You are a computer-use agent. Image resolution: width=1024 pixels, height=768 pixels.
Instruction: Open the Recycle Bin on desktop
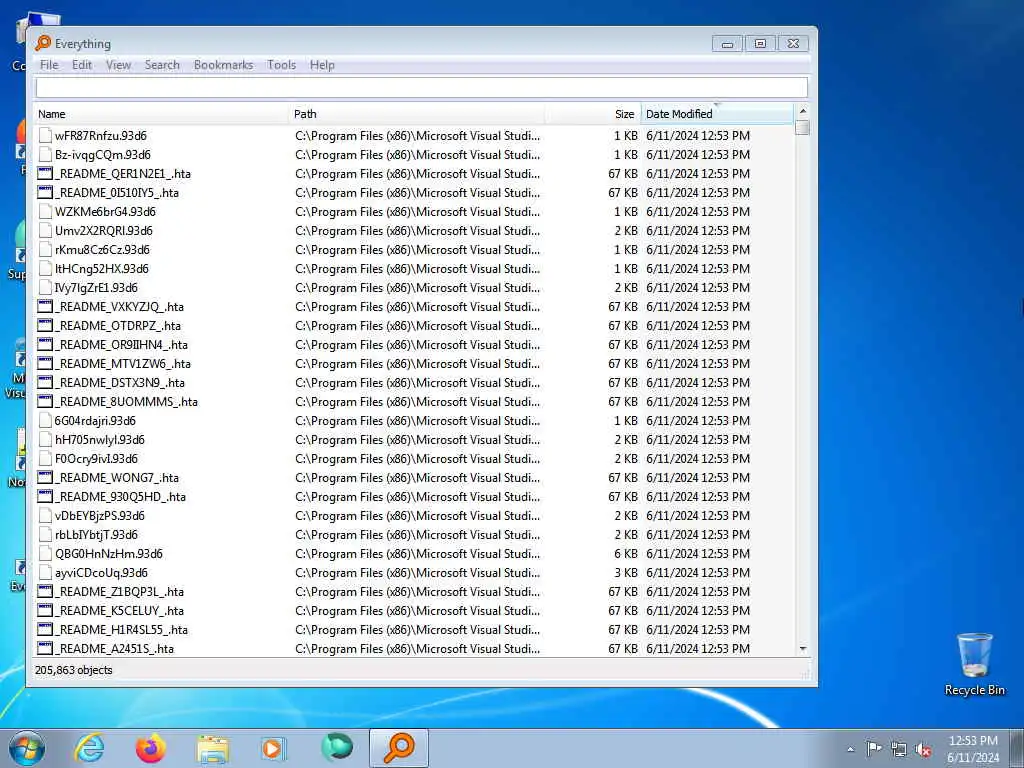pyautogui.click(x=974, y=664)
